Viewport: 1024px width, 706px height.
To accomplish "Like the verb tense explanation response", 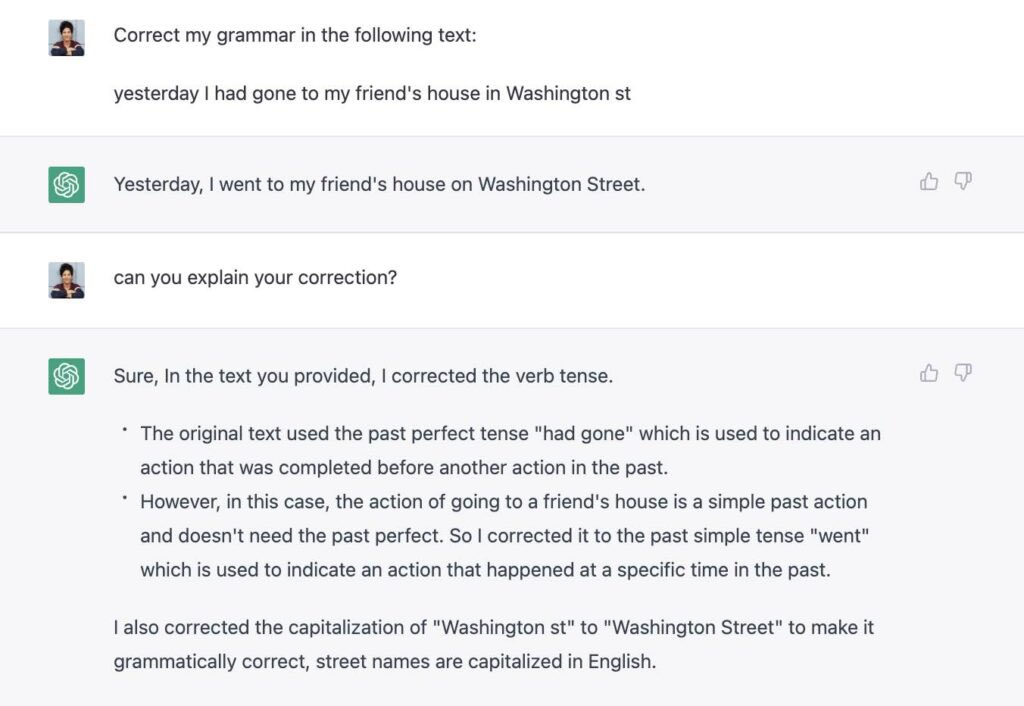I will coord(929,373).
